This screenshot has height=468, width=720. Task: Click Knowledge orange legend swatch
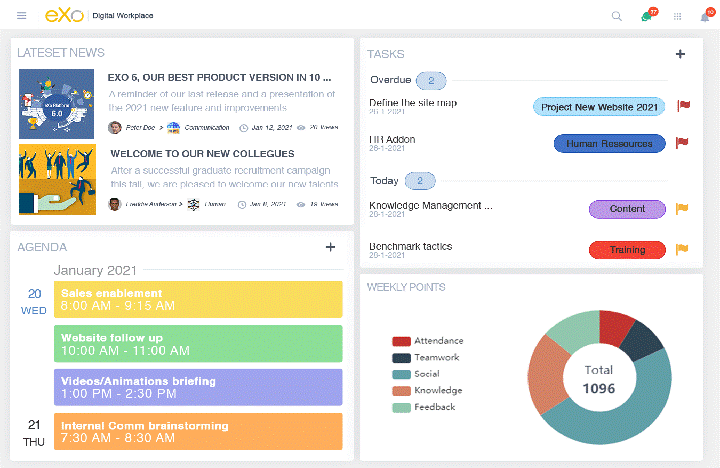point(401,391)
